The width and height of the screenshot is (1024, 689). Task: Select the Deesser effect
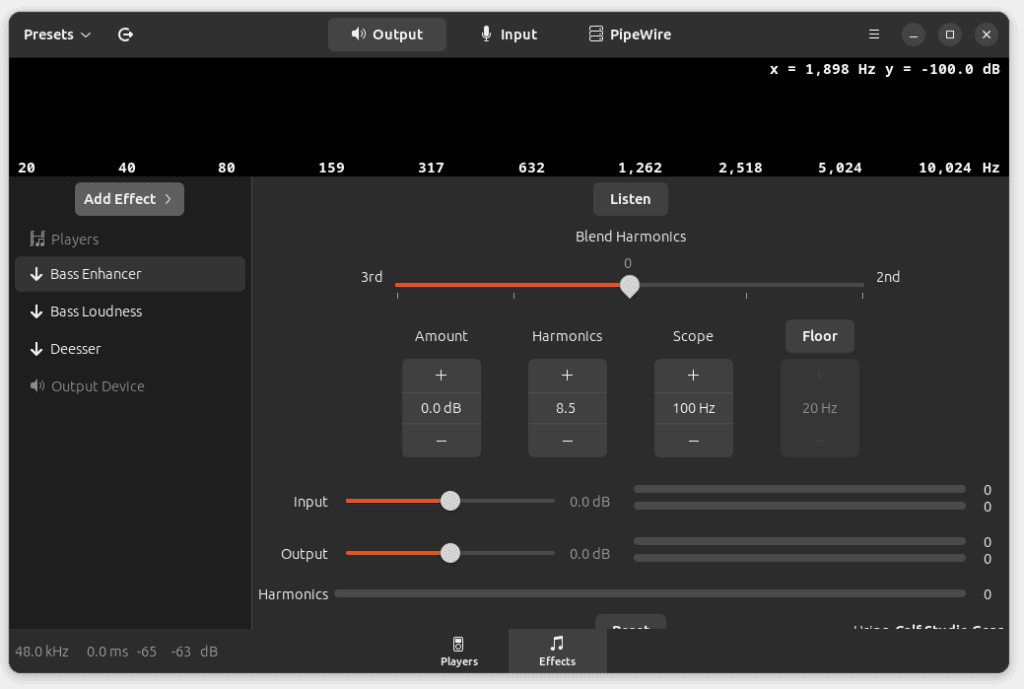click(130, 349)
